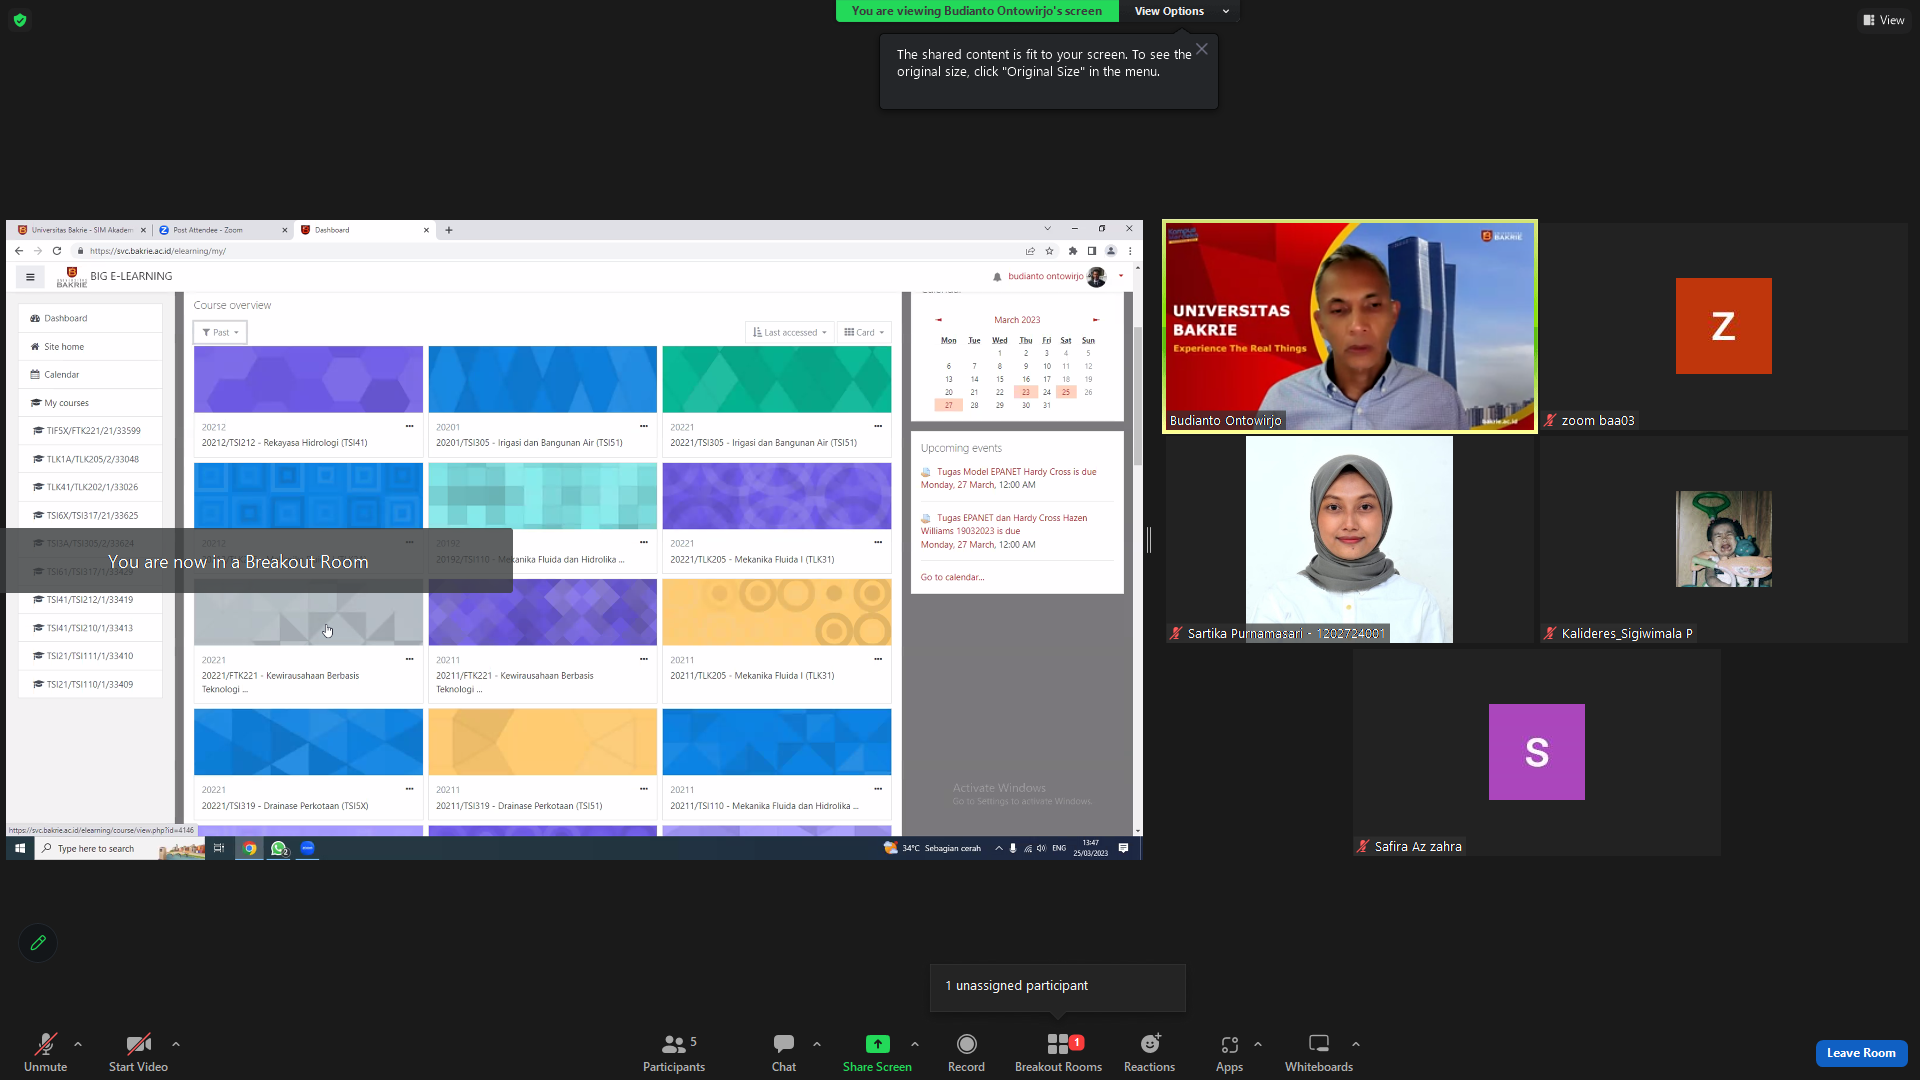Click the green Share Screen button
Screen dimensions: 1920x1080
[x=877, y=1052]
